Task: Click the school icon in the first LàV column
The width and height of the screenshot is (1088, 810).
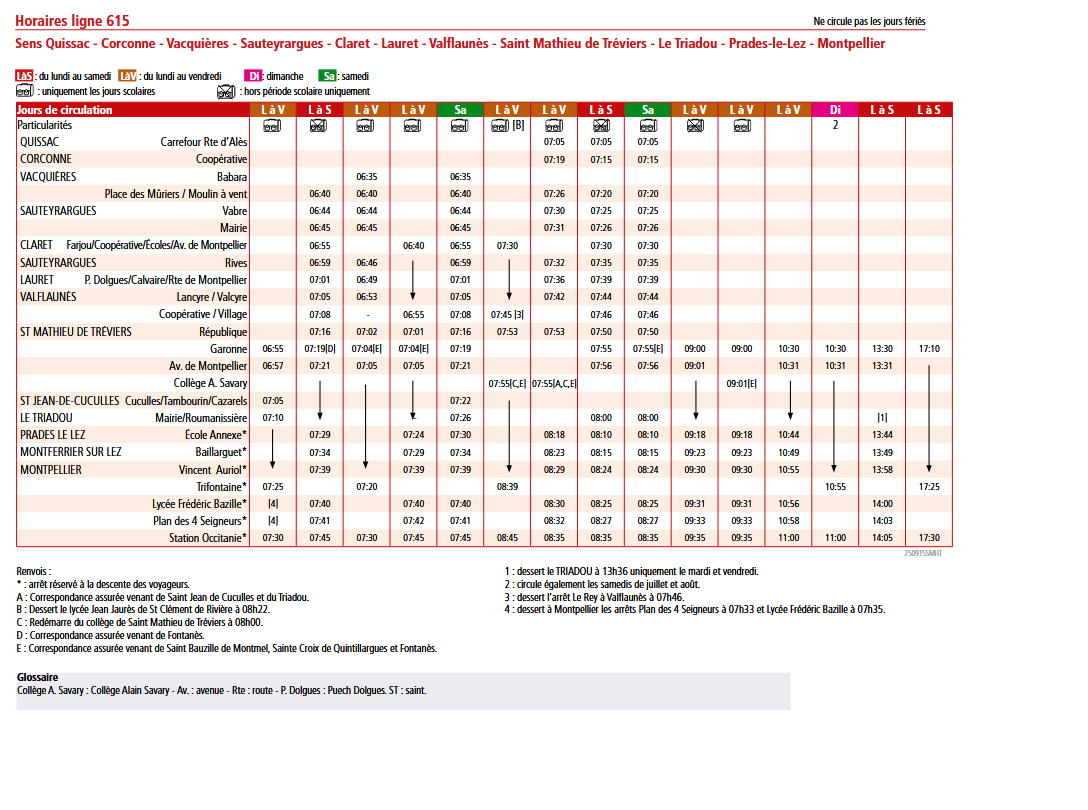Action: [272, 126]
